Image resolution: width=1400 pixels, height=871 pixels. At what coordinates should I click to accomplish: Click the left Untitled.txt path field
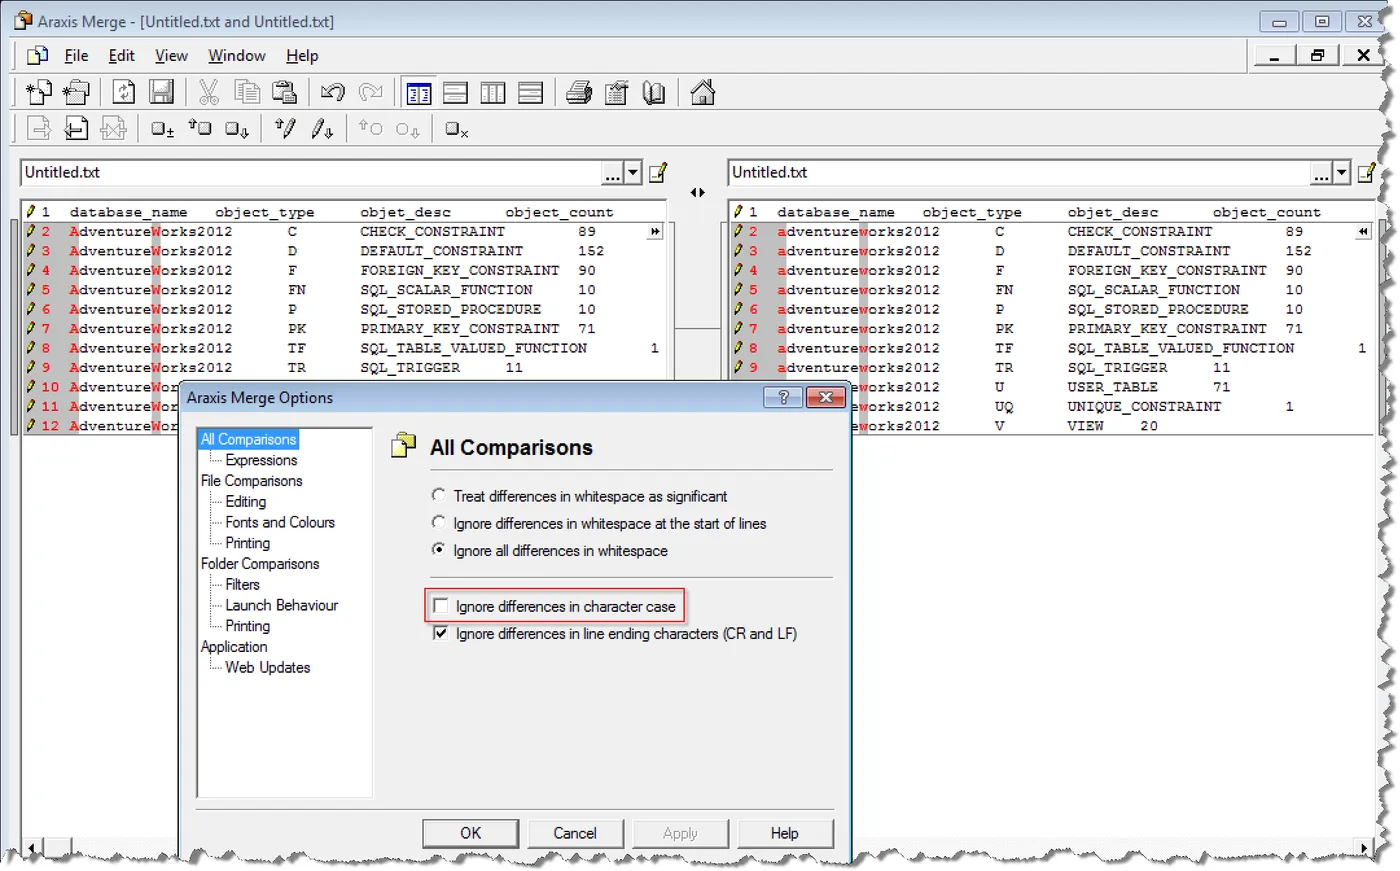pos(311,173)
